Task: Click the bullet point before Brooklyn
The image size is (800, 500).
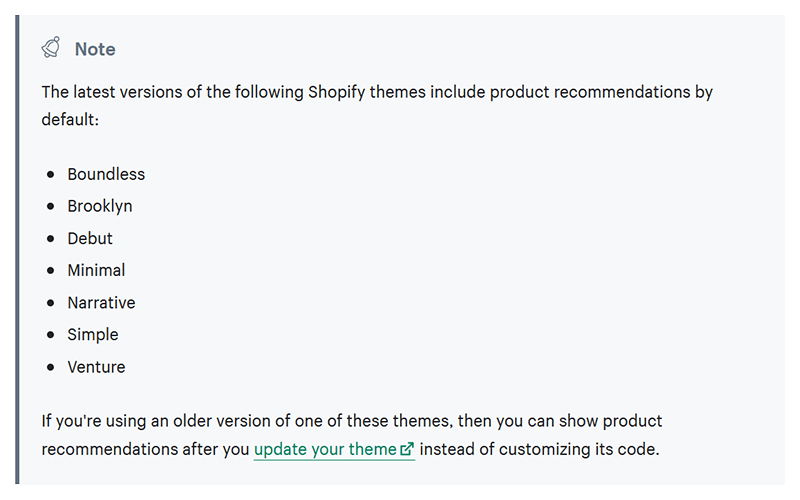Action: click(x=51, y=206)
